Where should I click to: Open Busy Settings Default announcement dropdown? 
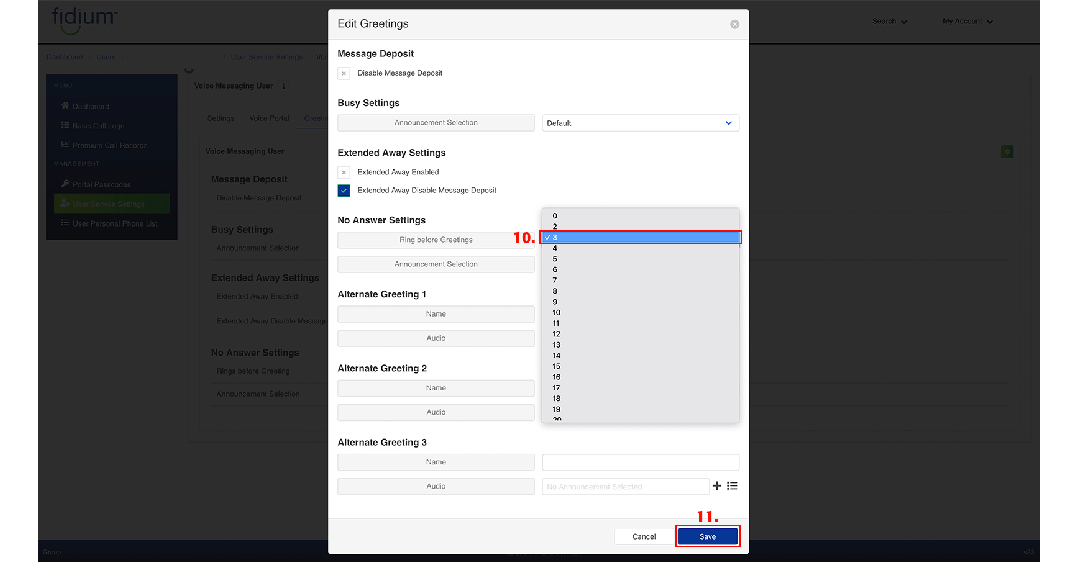coord(640,123)
